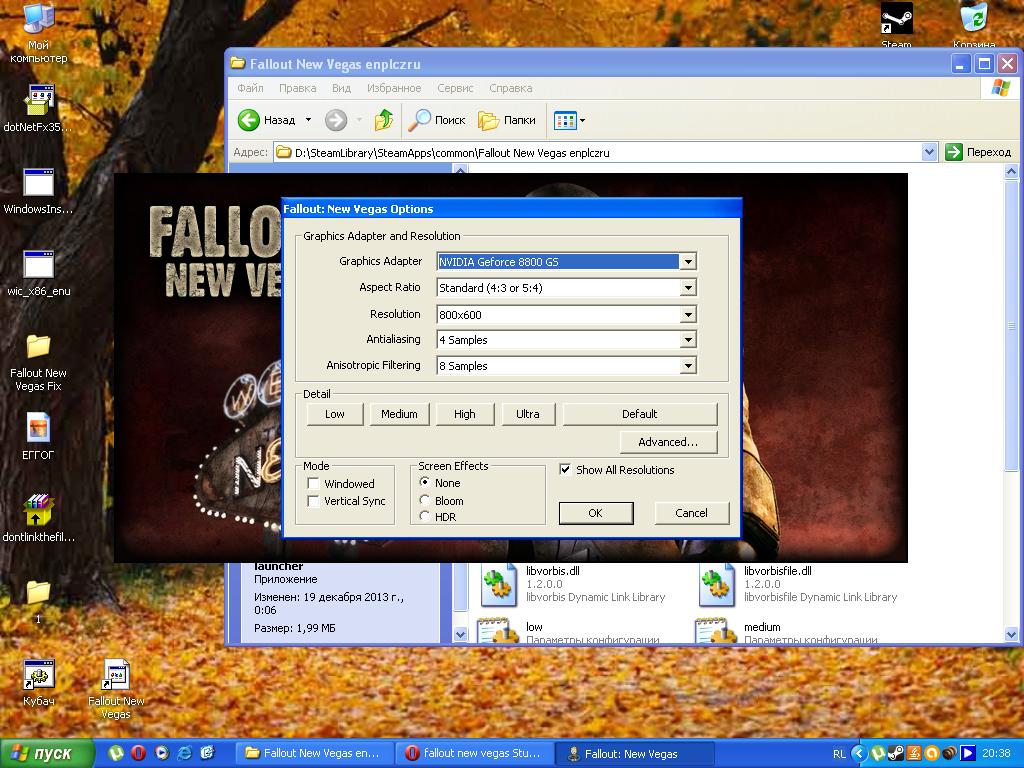
Task: Select the Steam desktop shortcut
Action: coord(896,18)
